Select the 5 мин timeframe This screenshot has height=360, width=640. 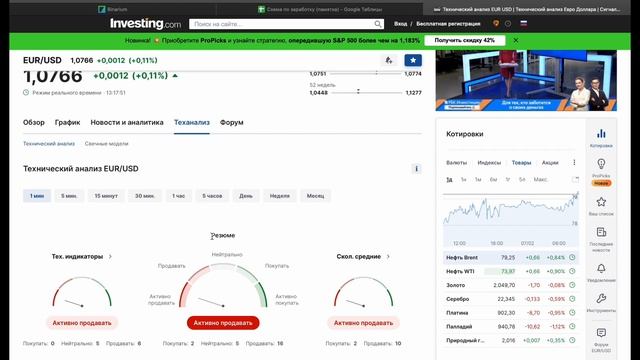tap(69, 196)
